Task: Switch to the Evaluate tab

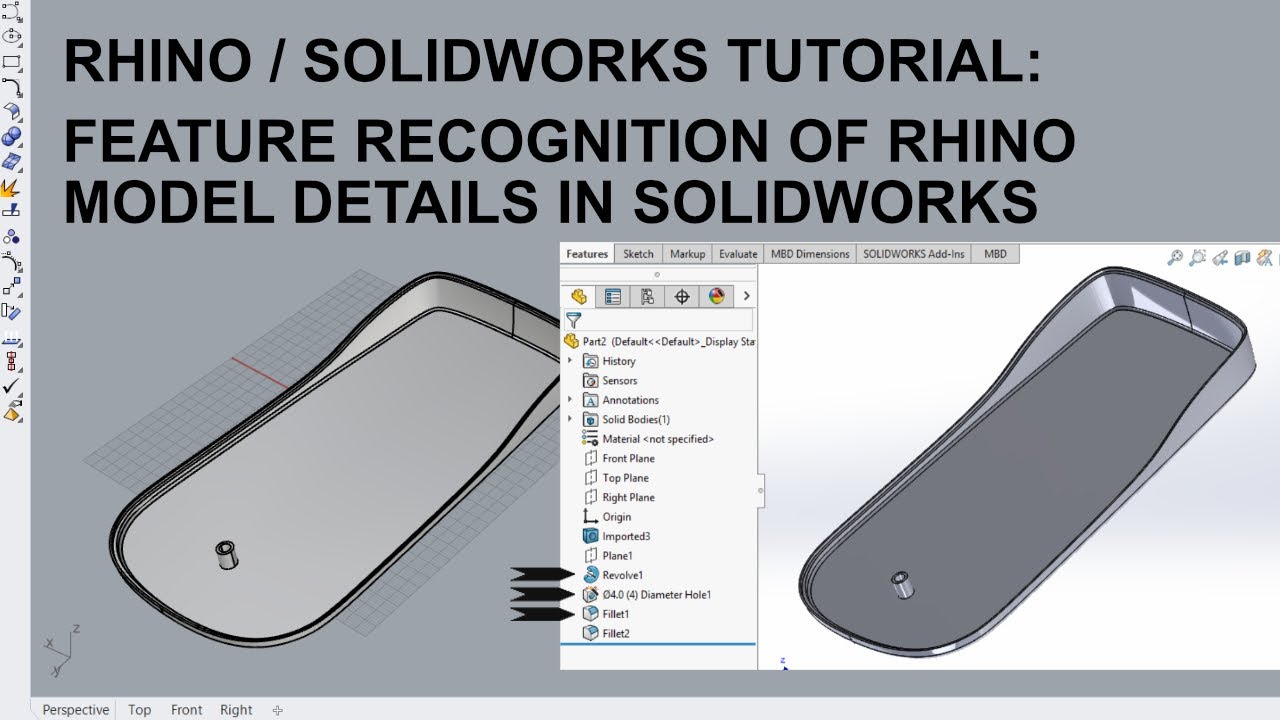Action: click(738, 254)
